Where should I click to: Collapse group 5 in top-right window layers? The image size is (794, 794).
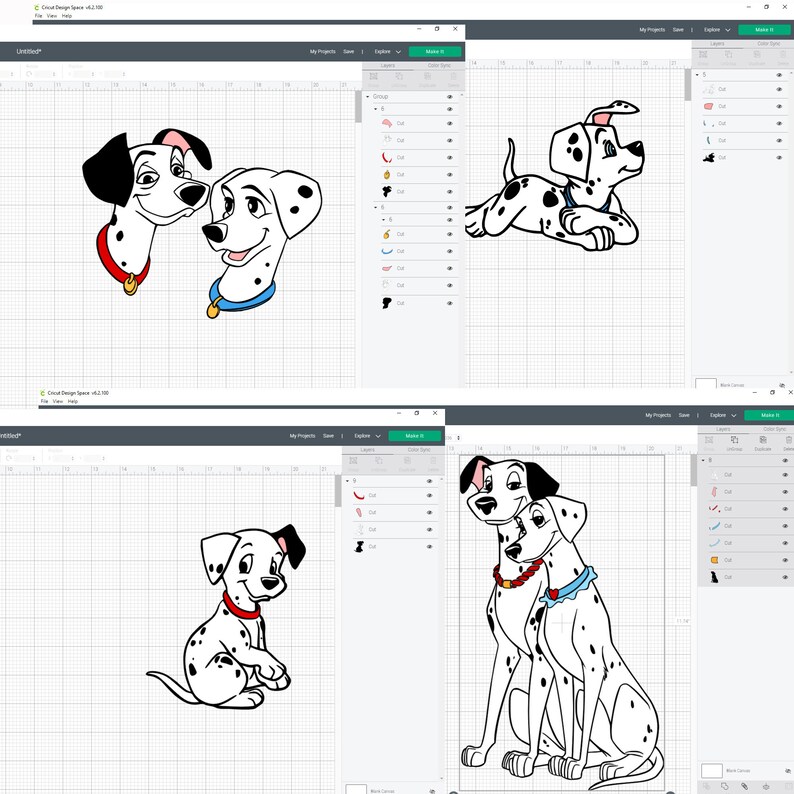[x=697, y=75]
